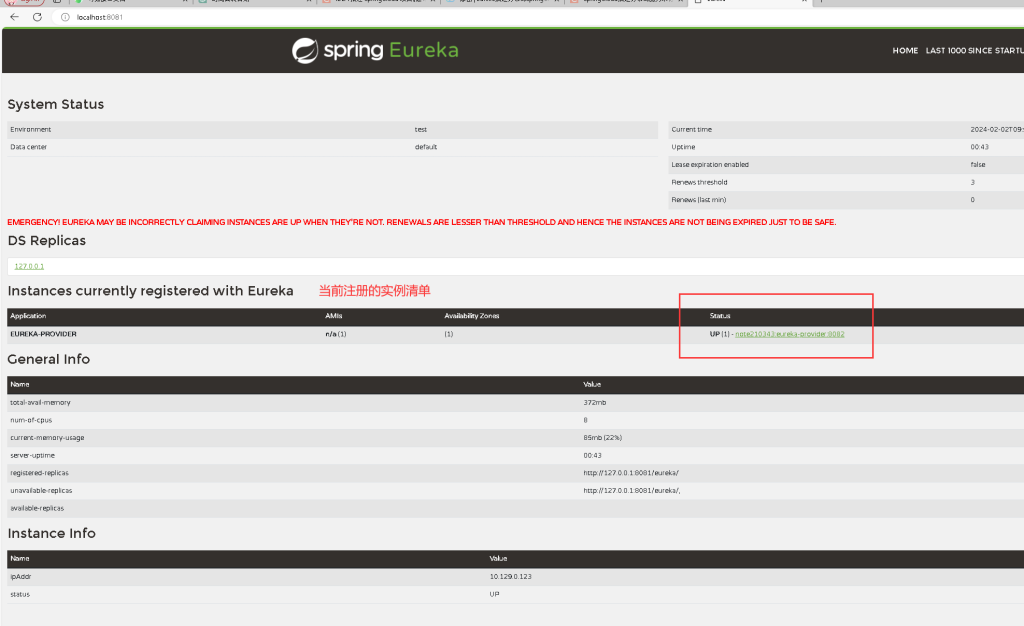Reload the page with the refresh icon
Viewport: 1024px width, 626px height.
click(37, 17)
